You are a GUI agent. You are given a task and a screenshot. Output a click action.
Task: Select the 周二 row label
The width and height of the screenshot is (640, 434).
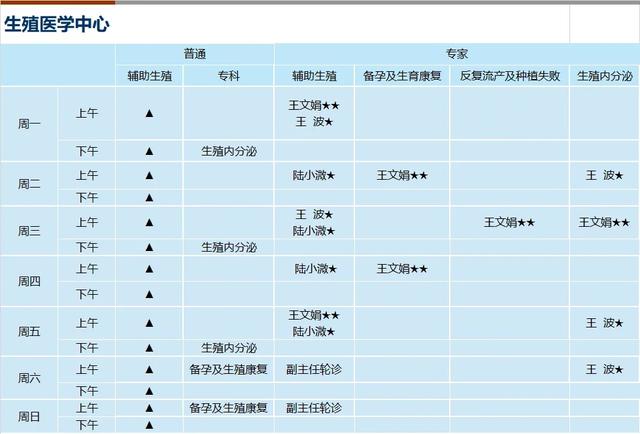click(x=29, y=184)
